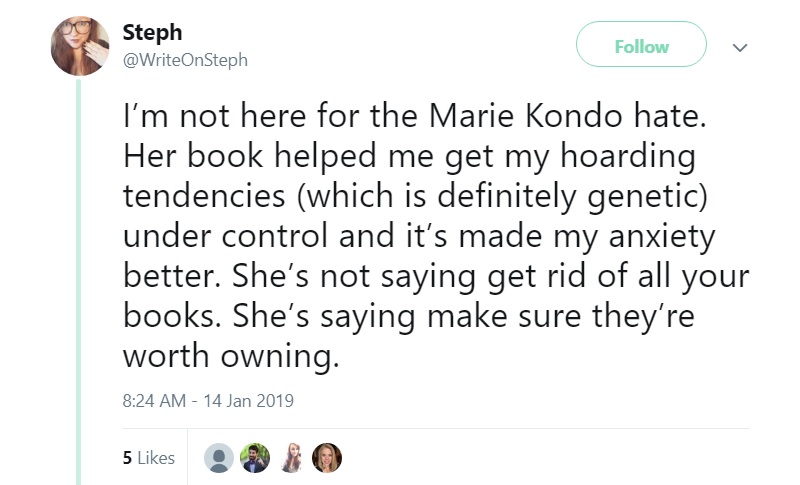Click the phrase "hoarding" in the tweet
Viewport: 800px width, 485px height.
pos(628,157)
